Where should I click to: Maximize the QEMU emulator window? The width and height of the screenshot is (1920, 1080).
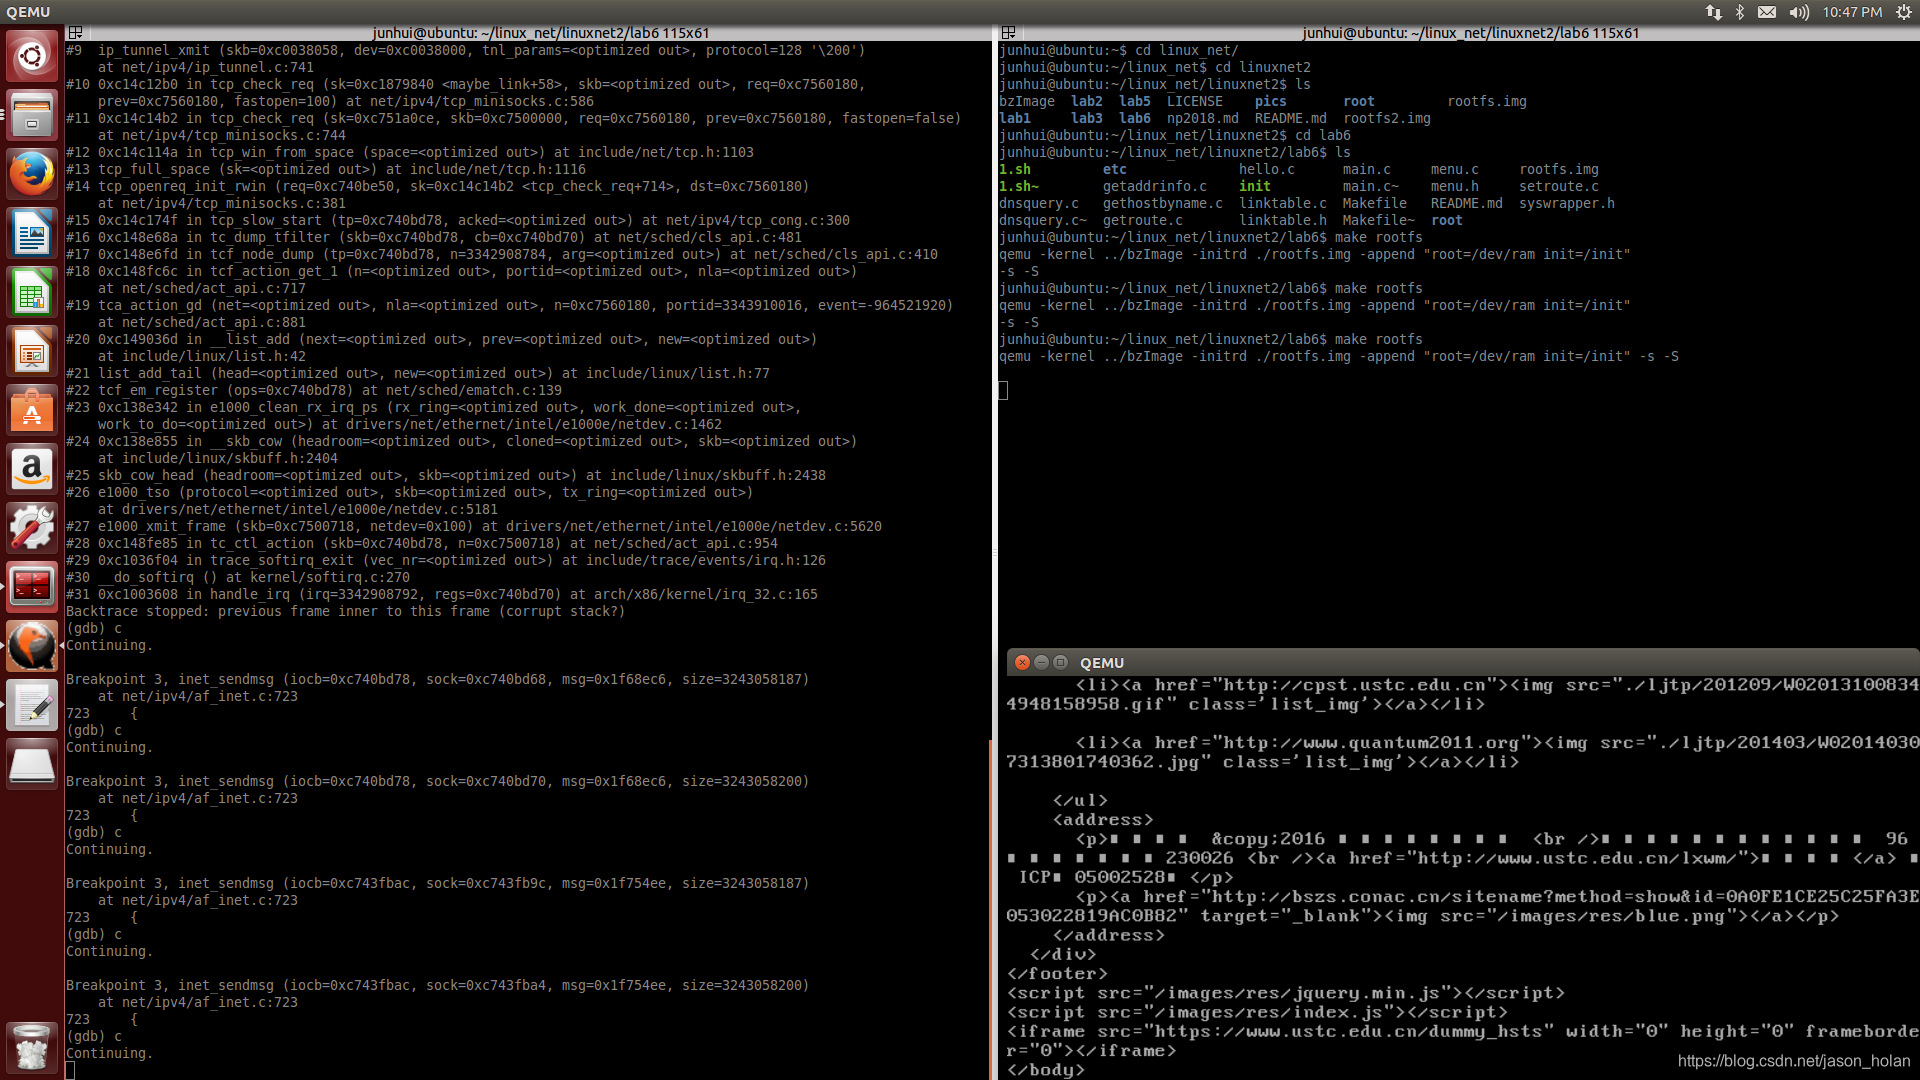pos(1060,662)
